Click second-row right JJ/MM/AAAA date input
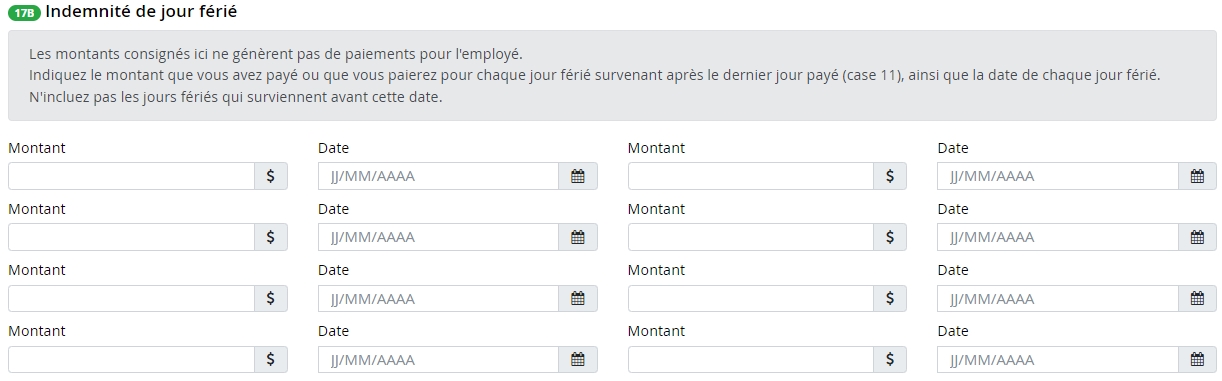1222x381 pixels. coord(1058,237)
